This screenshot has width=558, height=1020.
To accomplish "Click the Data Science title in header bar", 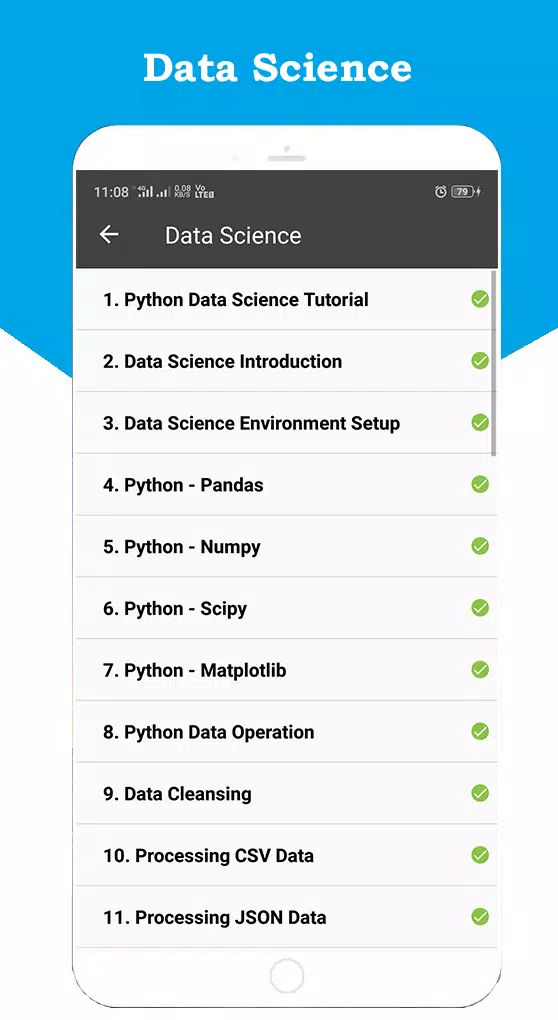I will [233, 235].
